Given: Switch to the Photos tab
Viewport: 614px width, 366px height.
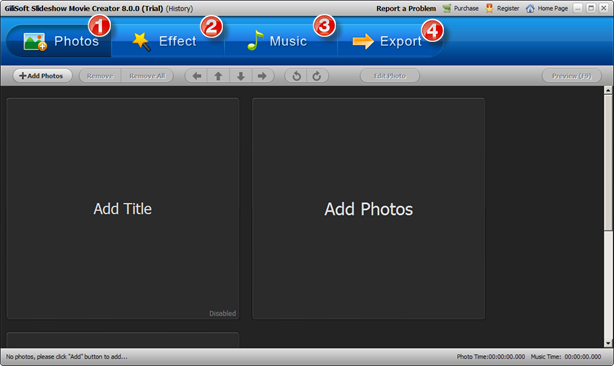Looking at the screenshot, I should (59, 41).
